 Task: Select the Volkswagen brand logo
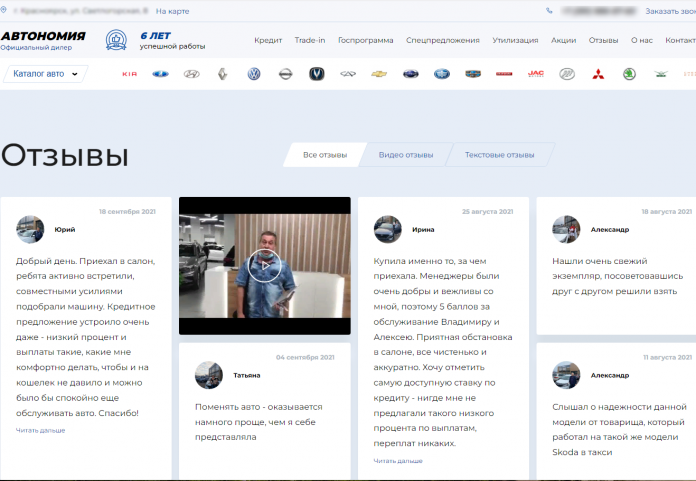click(254, 74)
